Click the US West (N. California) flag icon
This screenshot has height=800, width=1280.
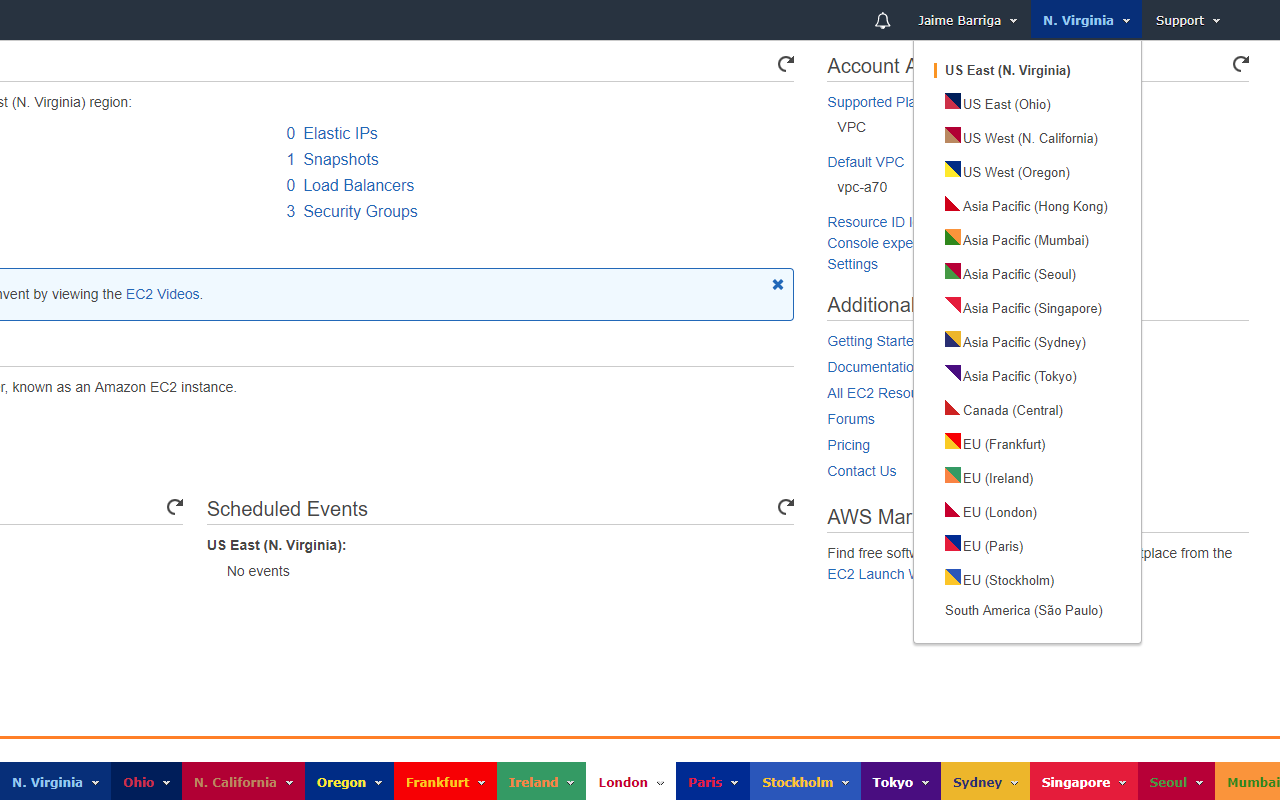pos(953,136)
